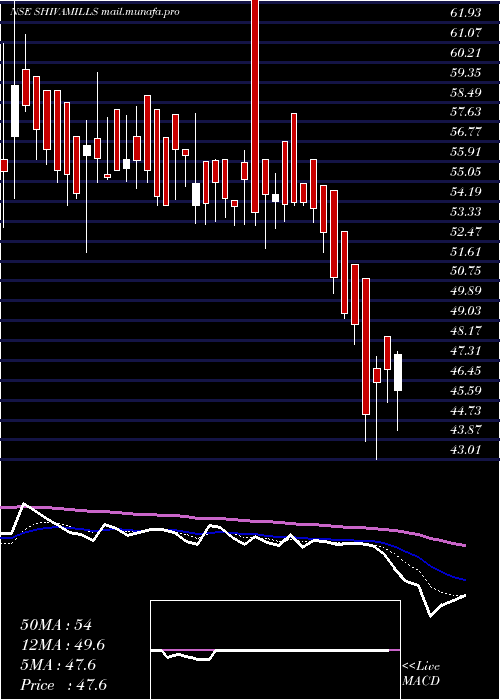Click the 50MA : 54 readout

[56, 625]
